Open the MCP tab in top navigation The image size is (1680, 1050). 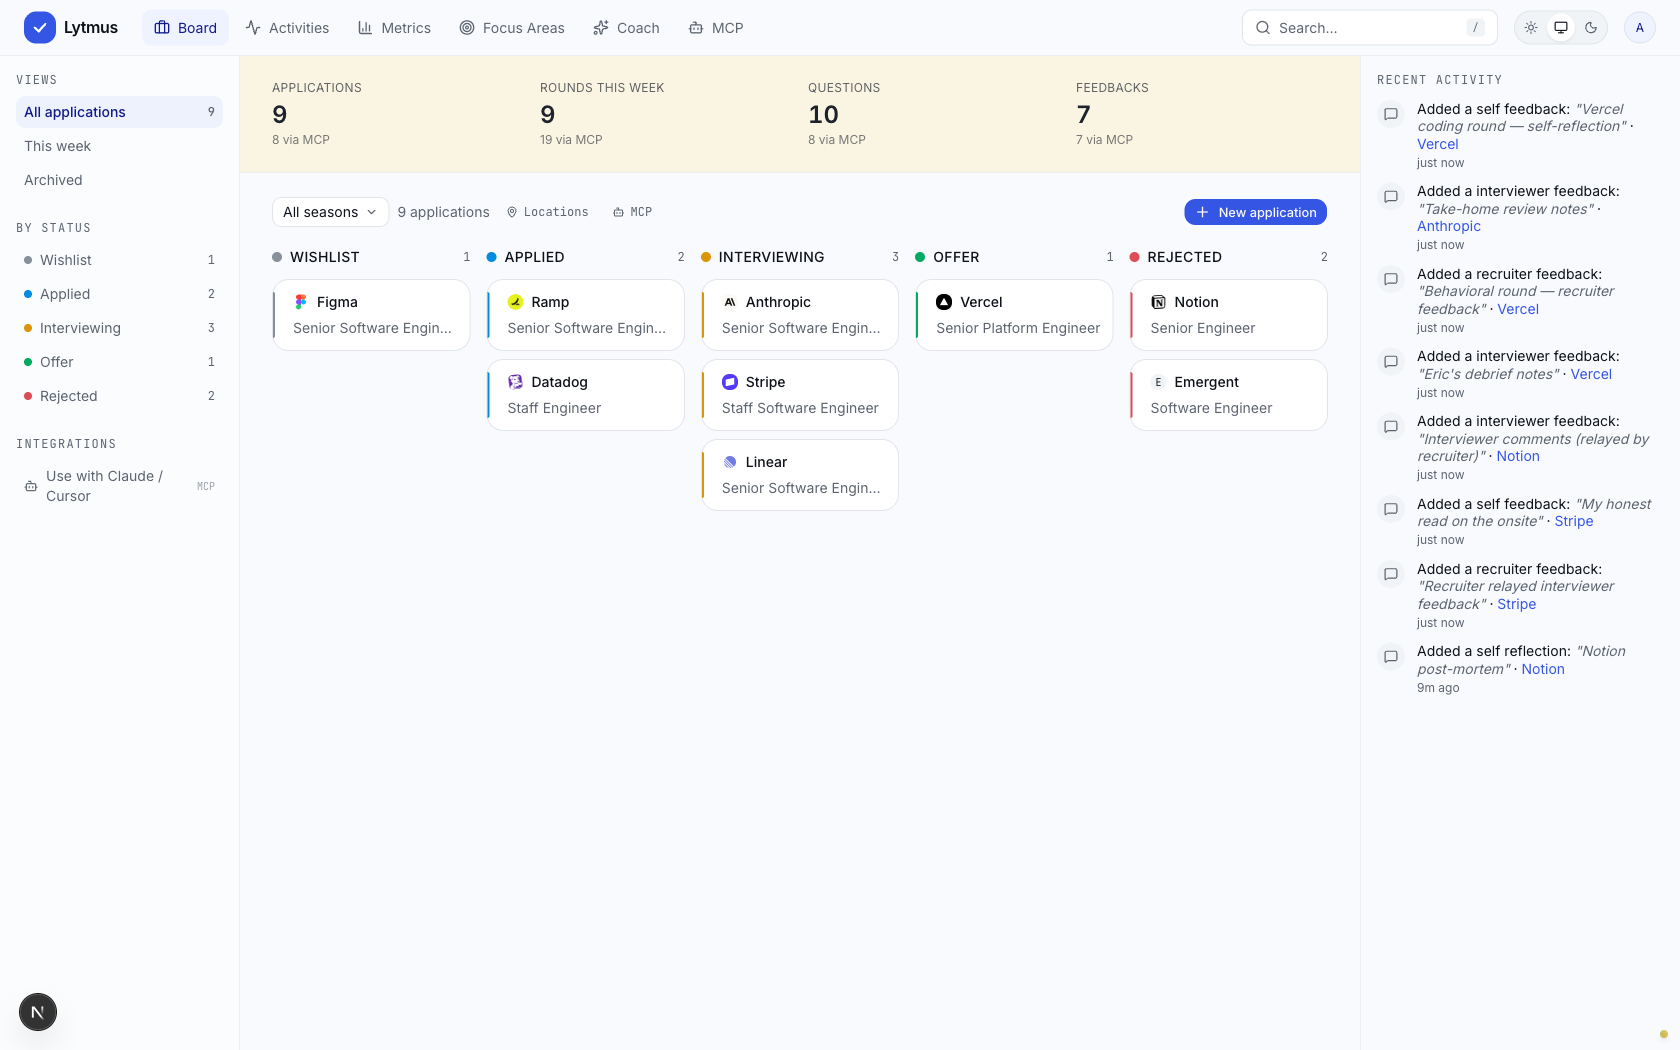716,28
